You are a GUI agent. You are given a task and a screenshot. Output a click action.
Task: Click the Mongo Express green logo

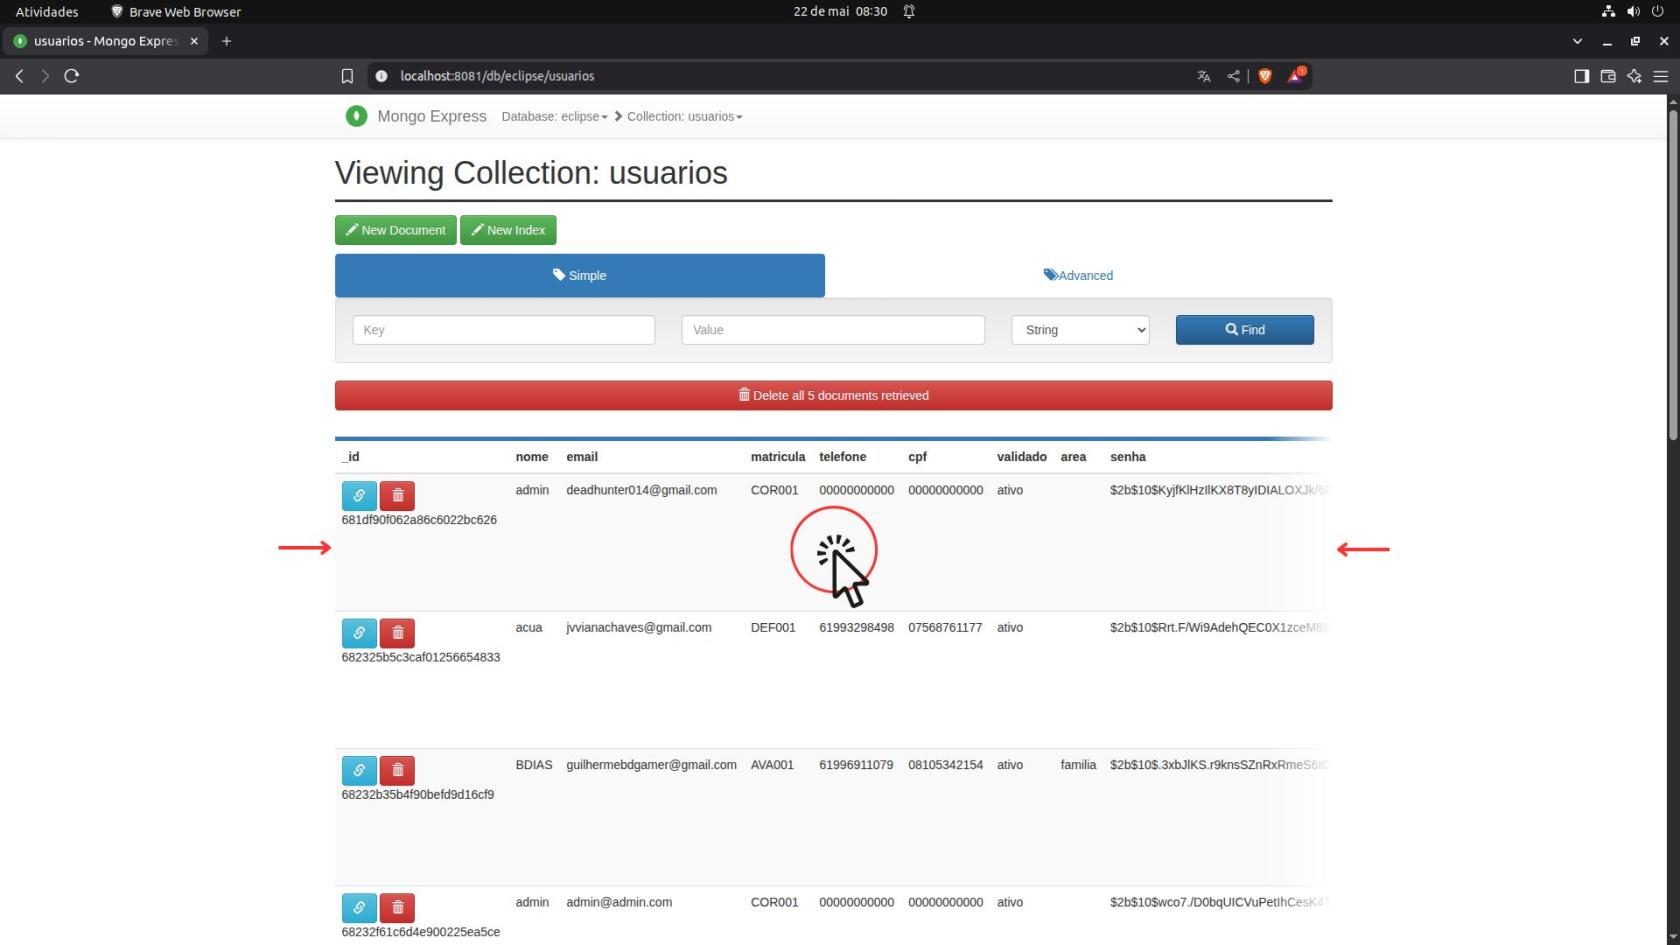356,116
